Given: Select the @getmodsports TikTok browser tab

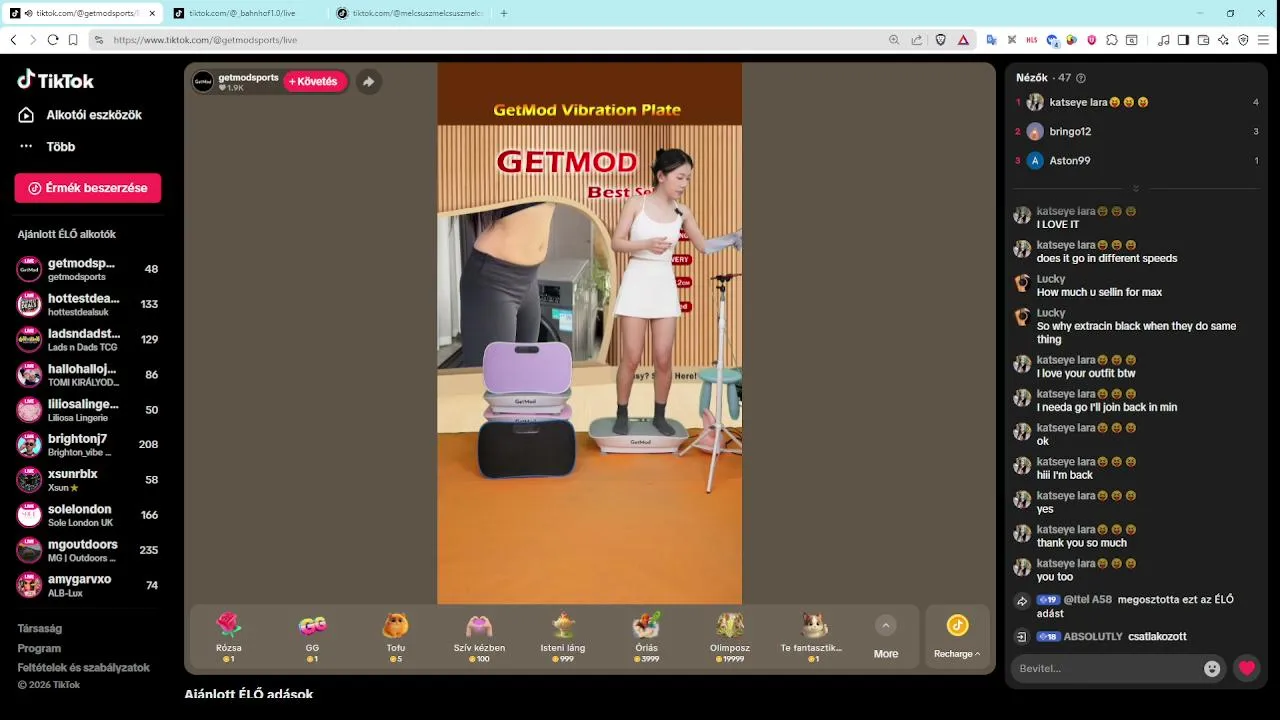Looking at the screenshot, I should click(82, 13).
